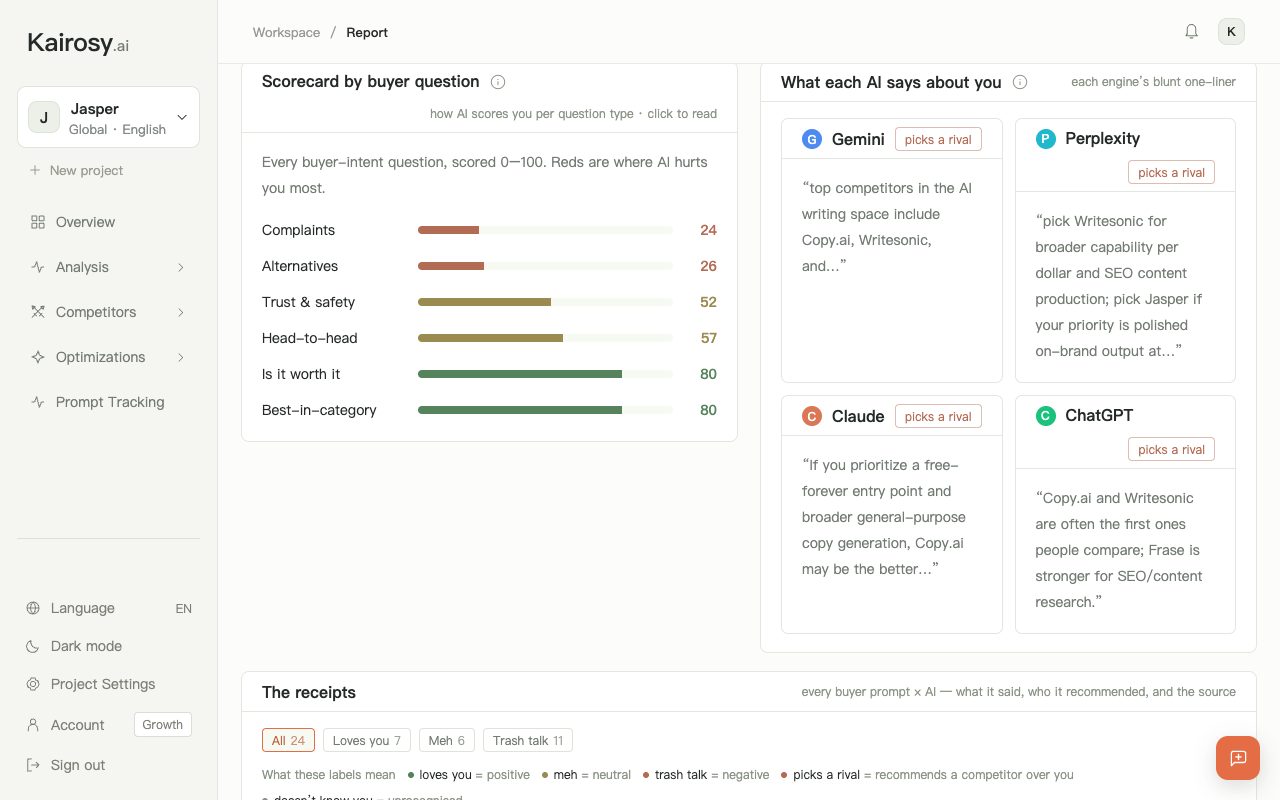Click the Gemini engine logo

tap(812, 139)
